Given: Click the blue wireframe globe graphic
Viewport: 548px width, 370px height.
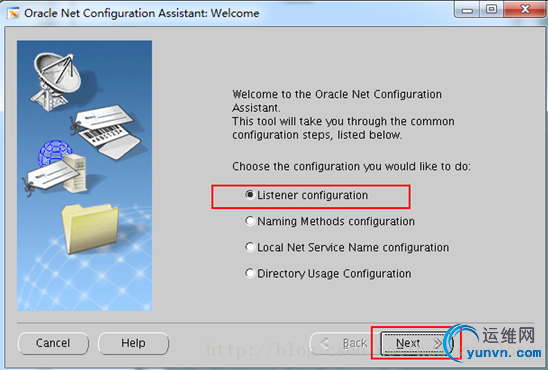Looking at the screenshot, I should (54, 153).
